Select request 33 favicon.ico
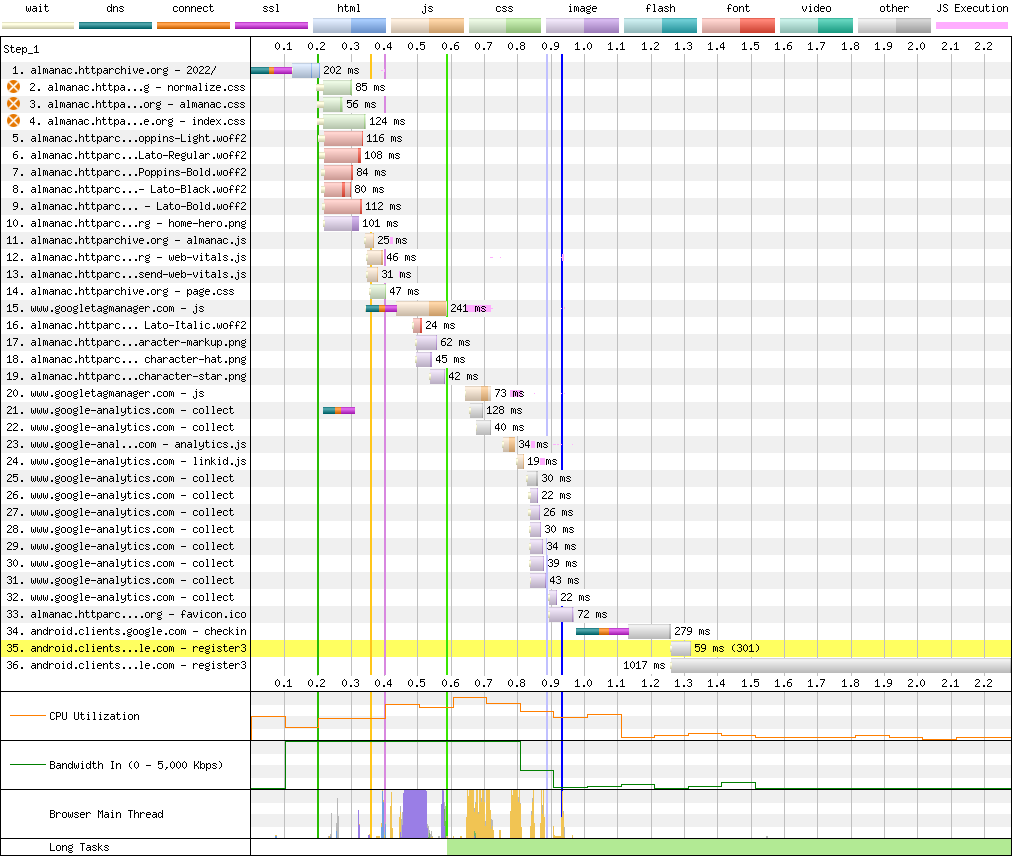Image resolution: width=1012 pixels, height=856 pixels. [x=126, y=614]
